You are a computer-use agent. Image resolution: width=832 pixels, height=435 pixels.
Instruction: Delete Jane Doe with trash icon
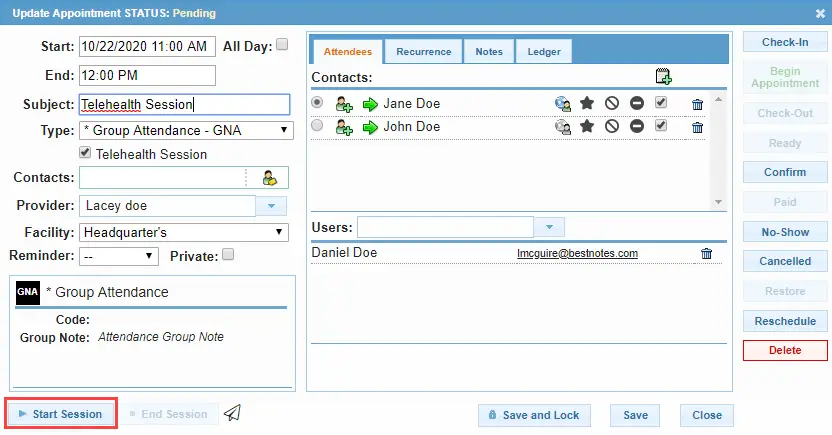coord(697,105)
